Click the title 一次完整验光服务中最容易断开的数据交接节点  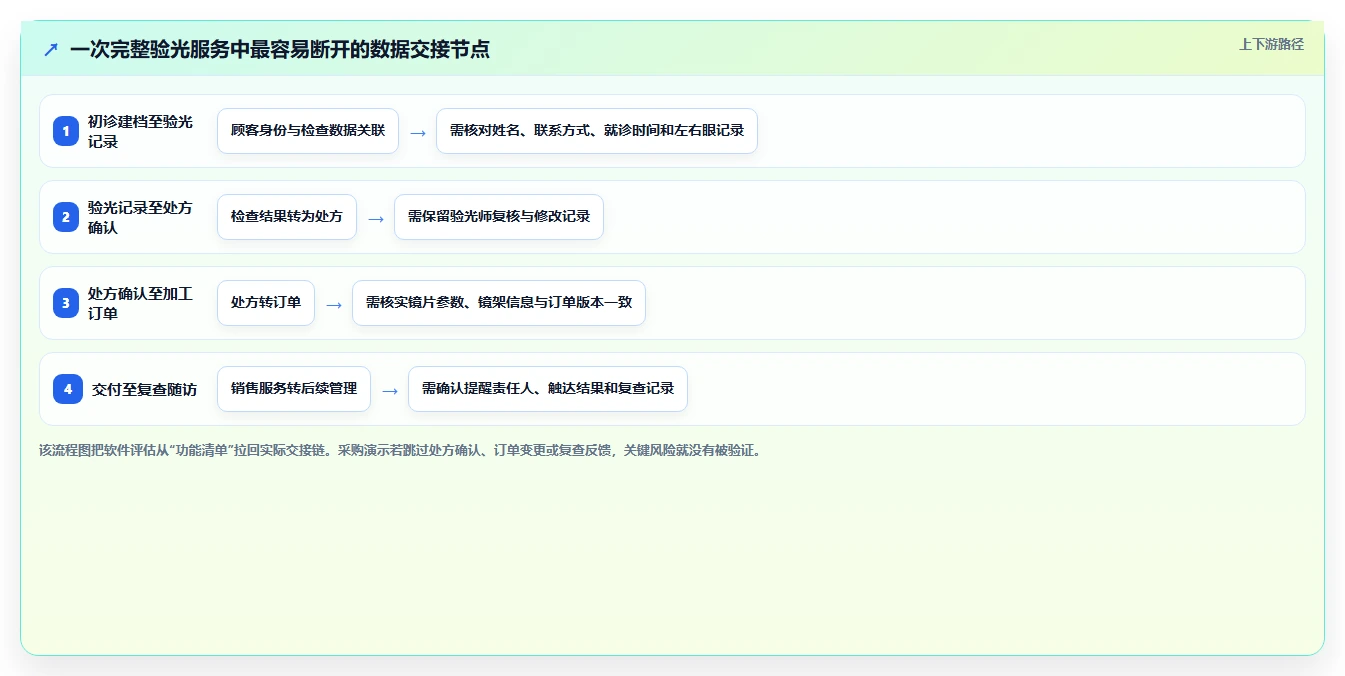(x=280, y=49)
